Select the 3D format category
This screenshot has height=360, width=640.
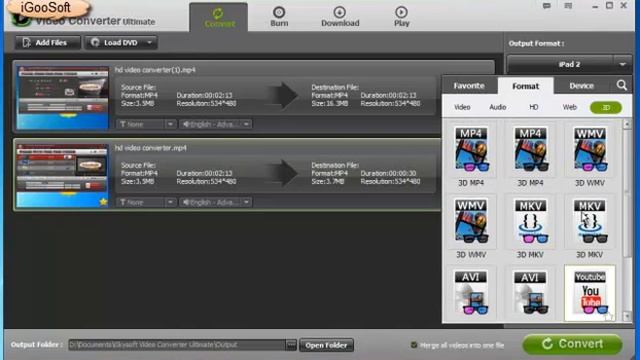[x=606, y=107]
